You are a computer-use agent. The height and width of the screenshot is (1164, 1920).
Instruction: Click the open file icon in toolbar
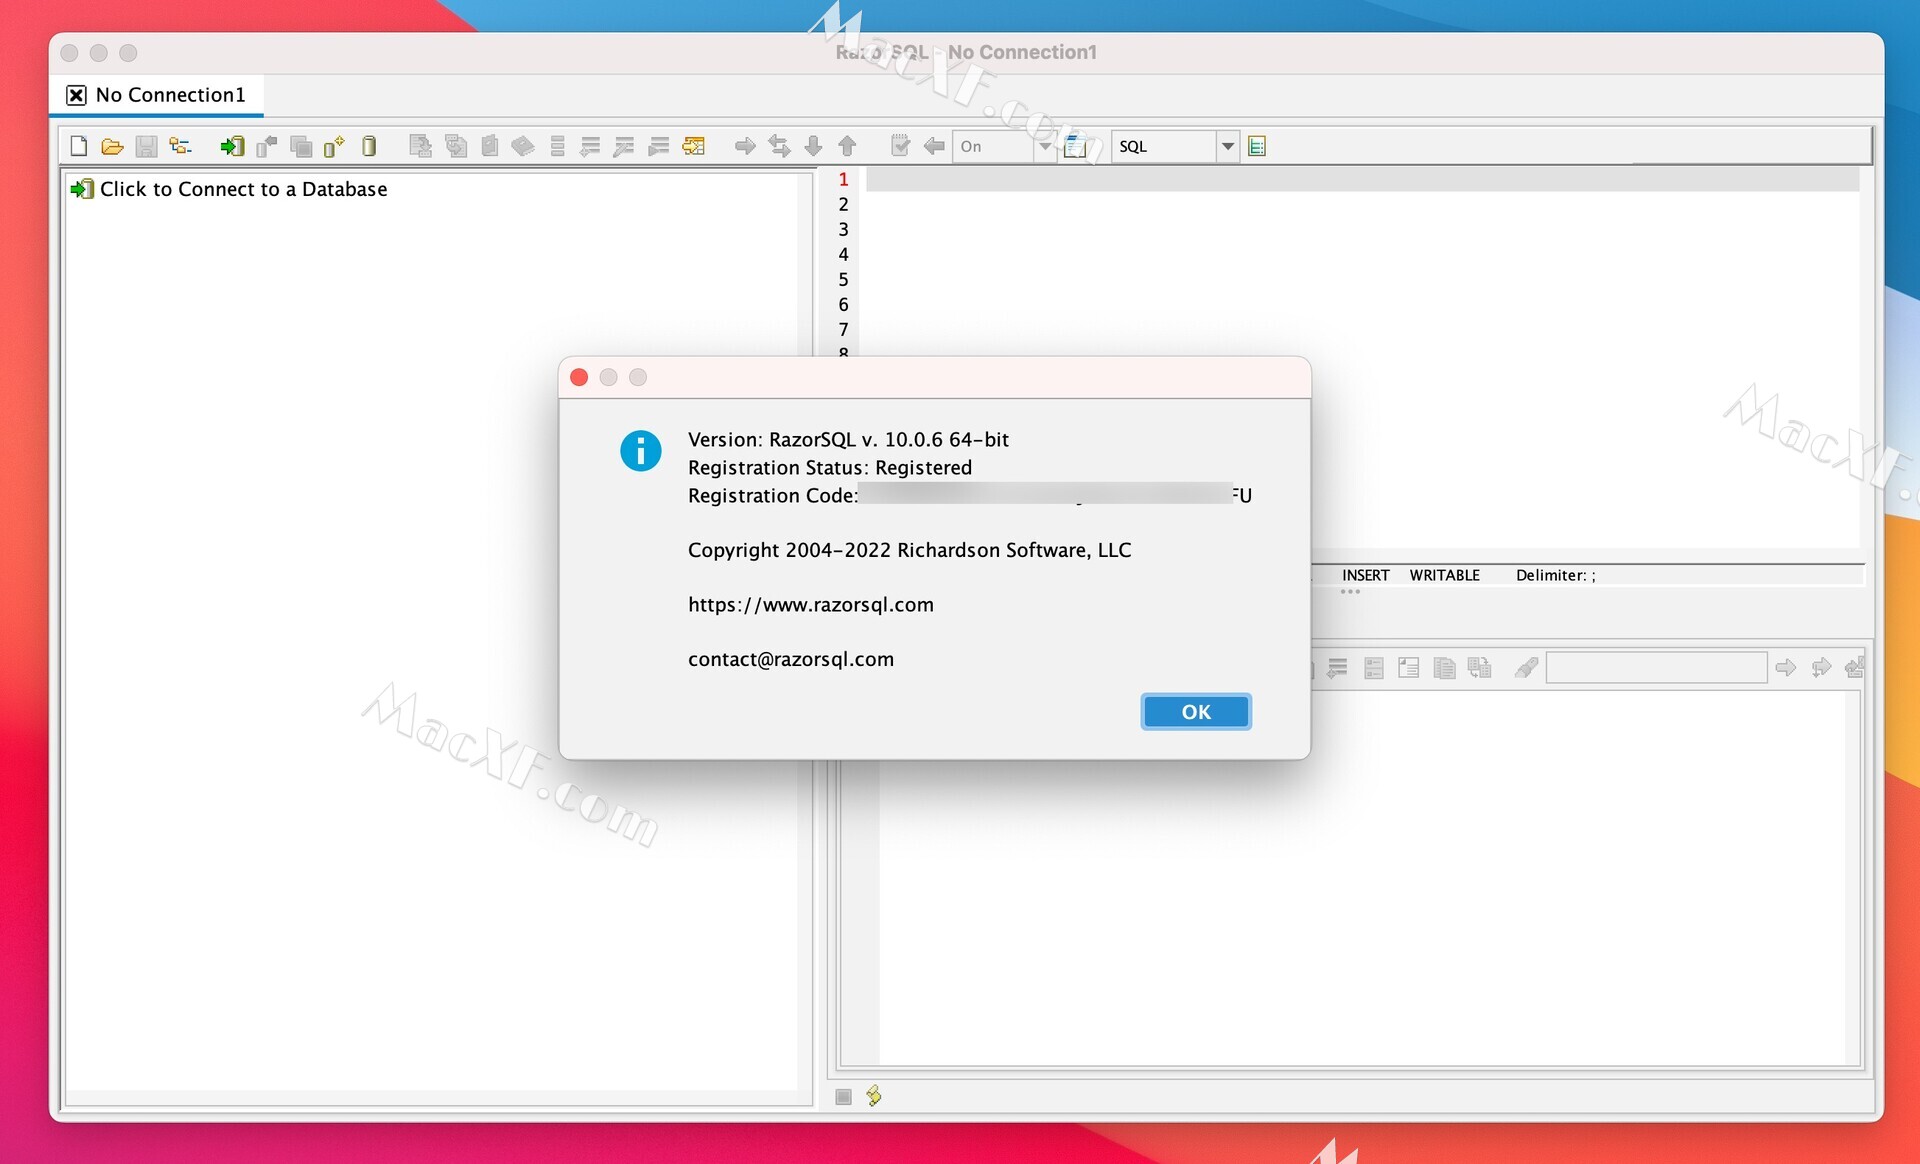coord(110,147)
